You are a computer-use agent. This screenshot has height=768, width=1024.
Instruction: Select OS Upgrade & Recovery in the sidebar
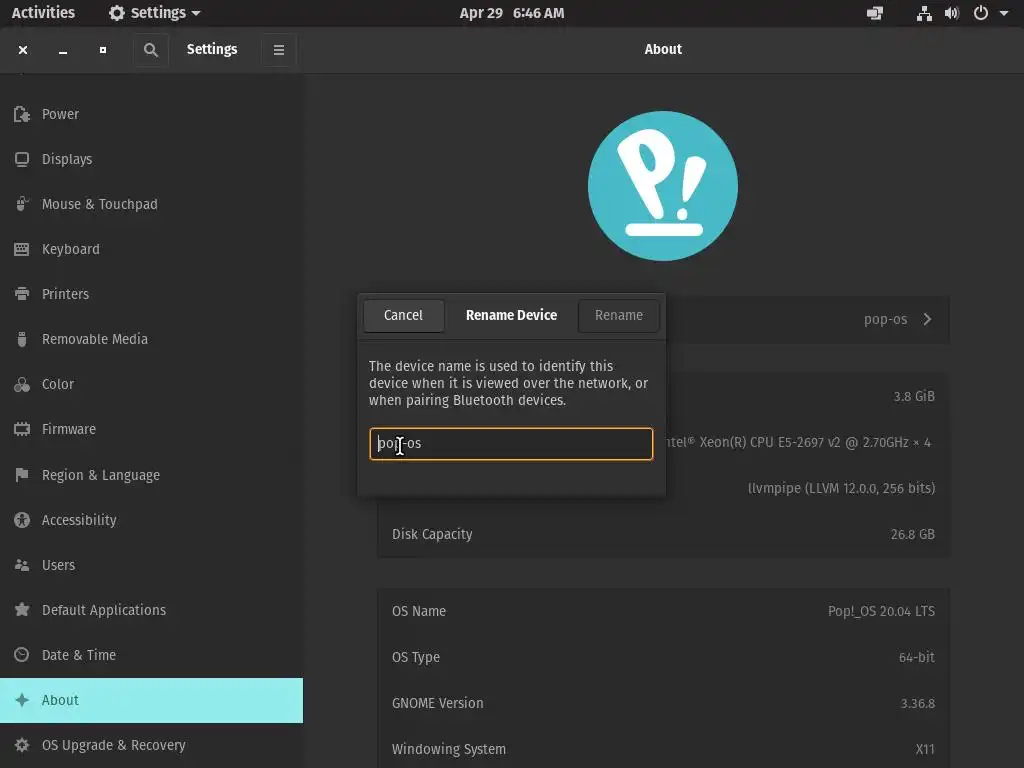point(152,745)
